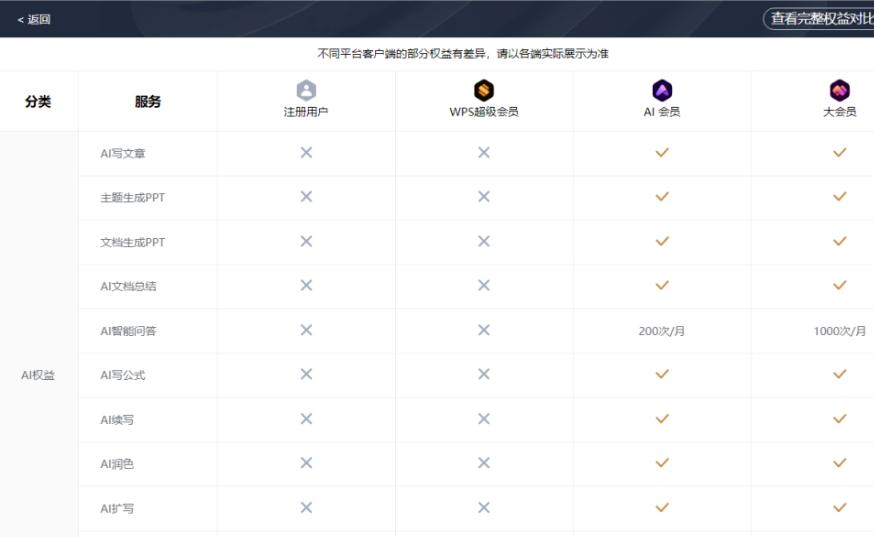The height and width of the screenshot is (537, 874).
Task: Click AI写文章 checkmark under AI 会员
Action: (x=662, y=153)
